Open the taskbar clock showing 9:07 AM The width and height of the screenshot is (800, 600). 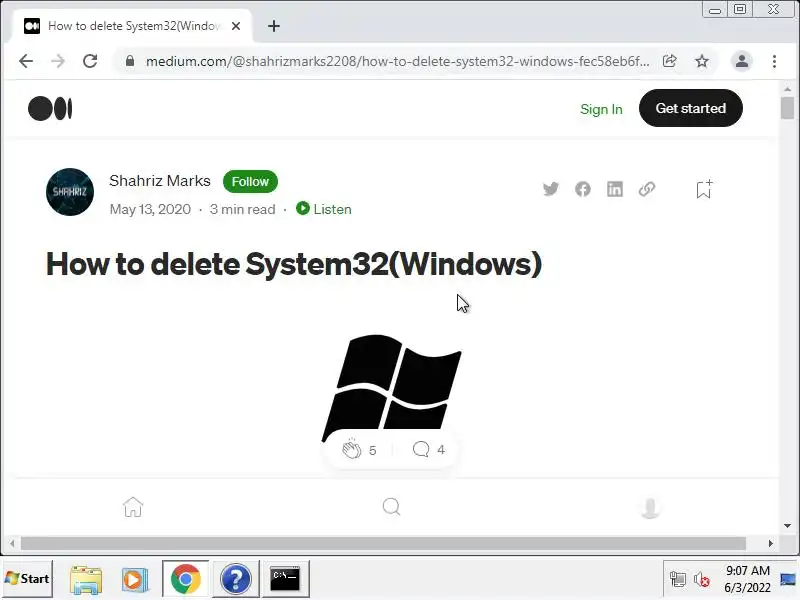coord(747,579)
